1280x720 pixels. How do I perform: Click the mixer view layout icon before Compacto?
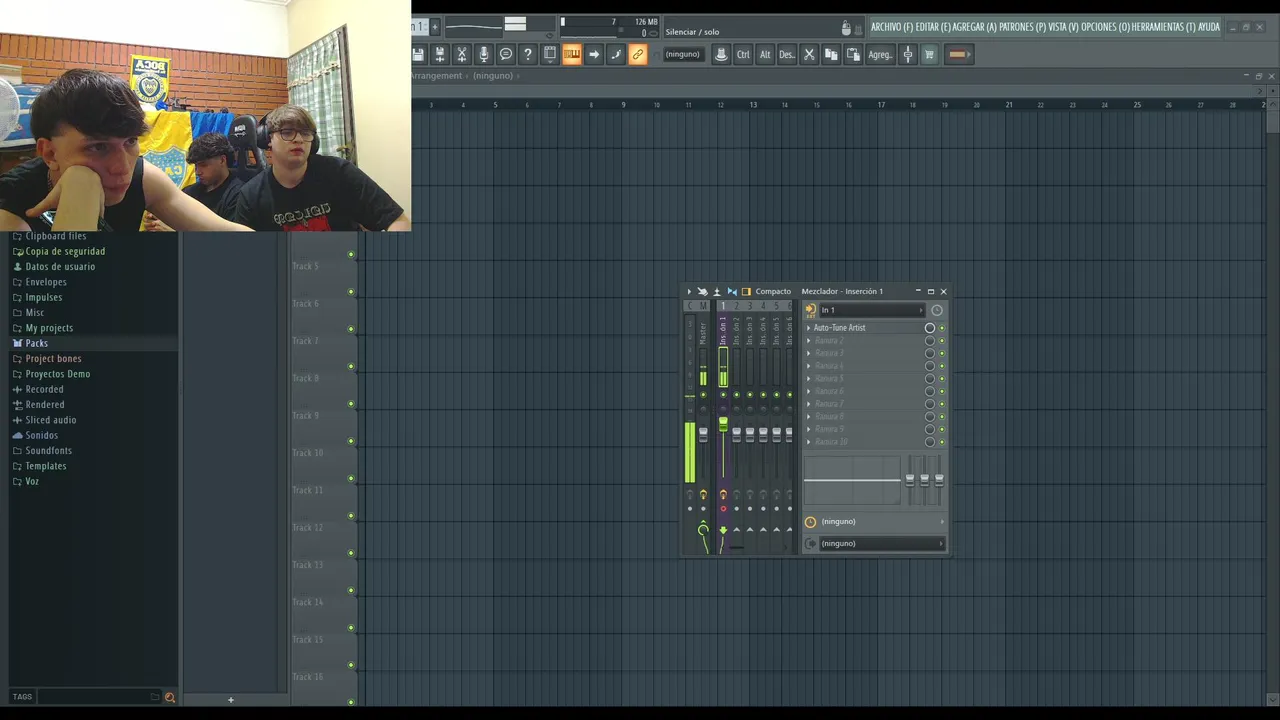pos(746,291)
